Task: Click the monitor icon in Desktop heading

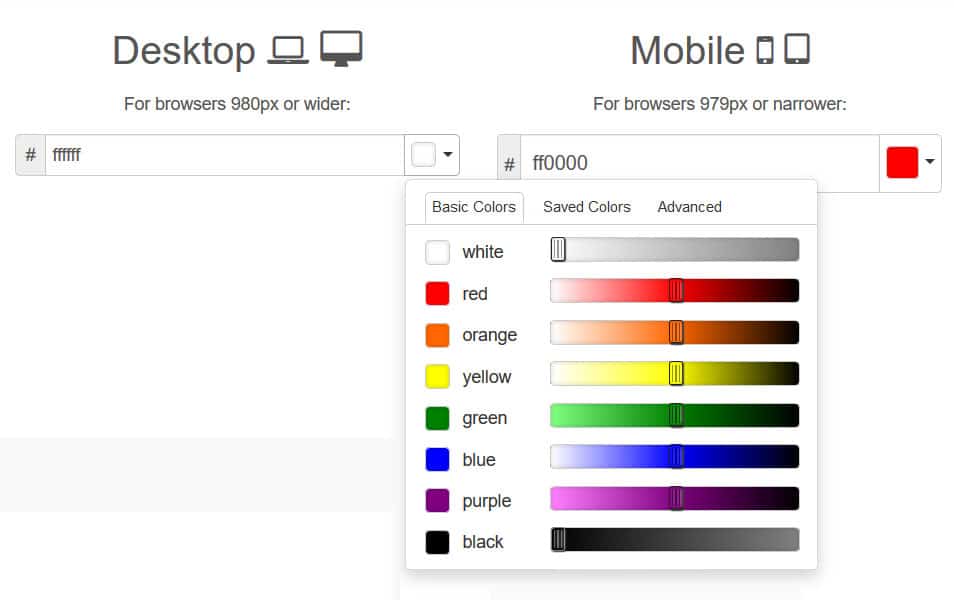Action: click(x=342, y=47)
